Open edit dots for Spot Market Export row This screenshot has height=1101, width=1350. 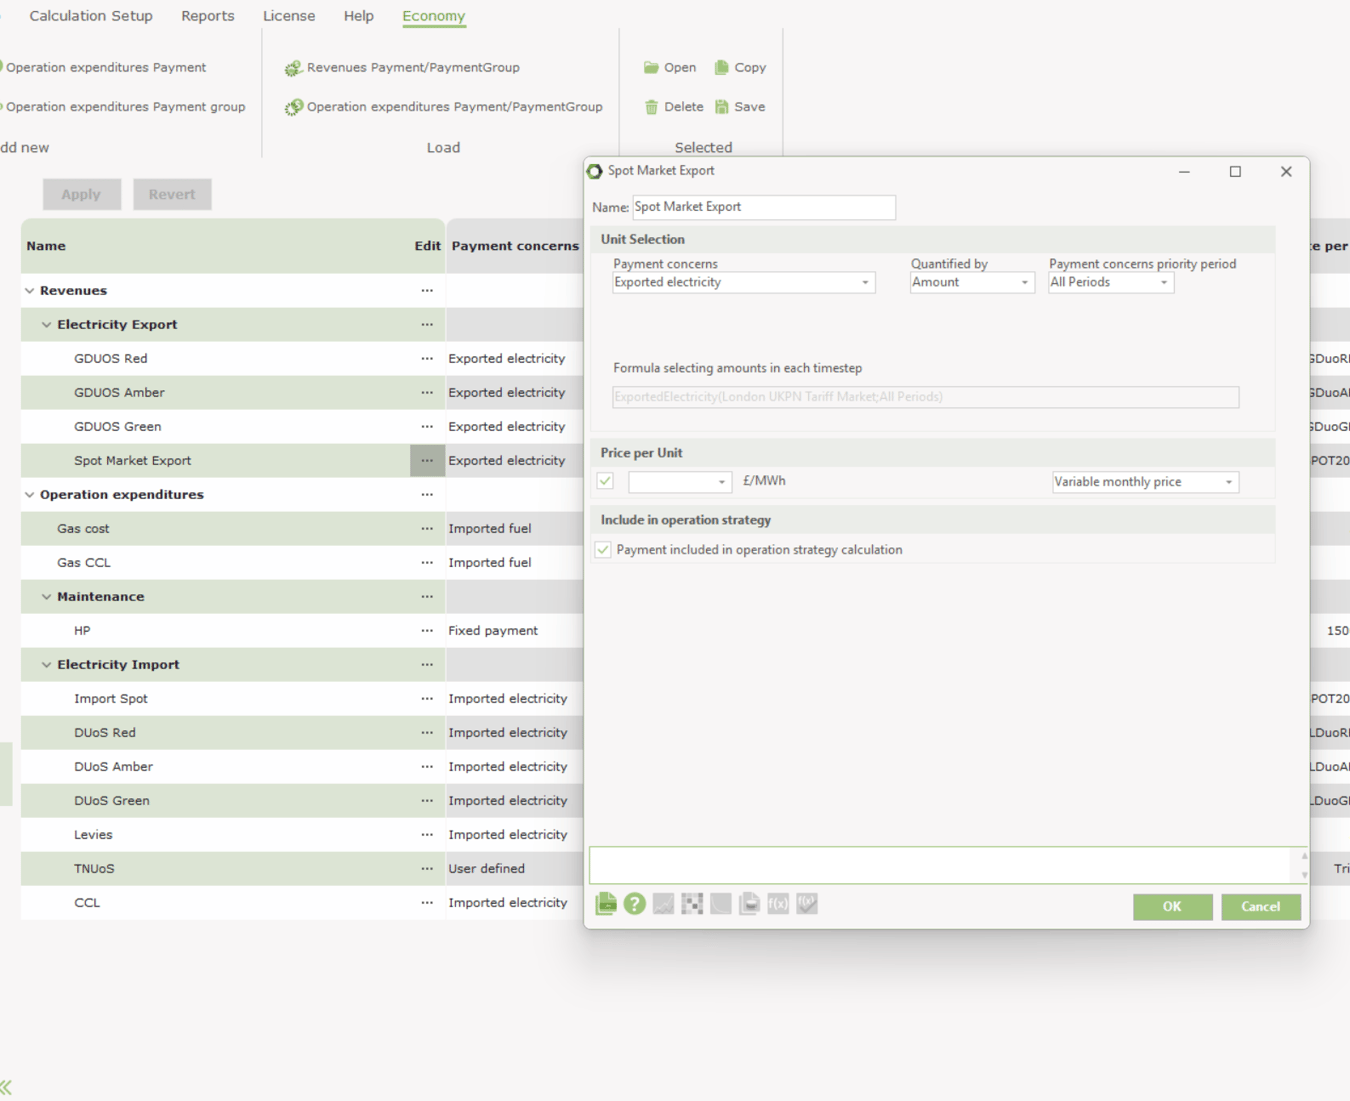(x=427, y=461)
